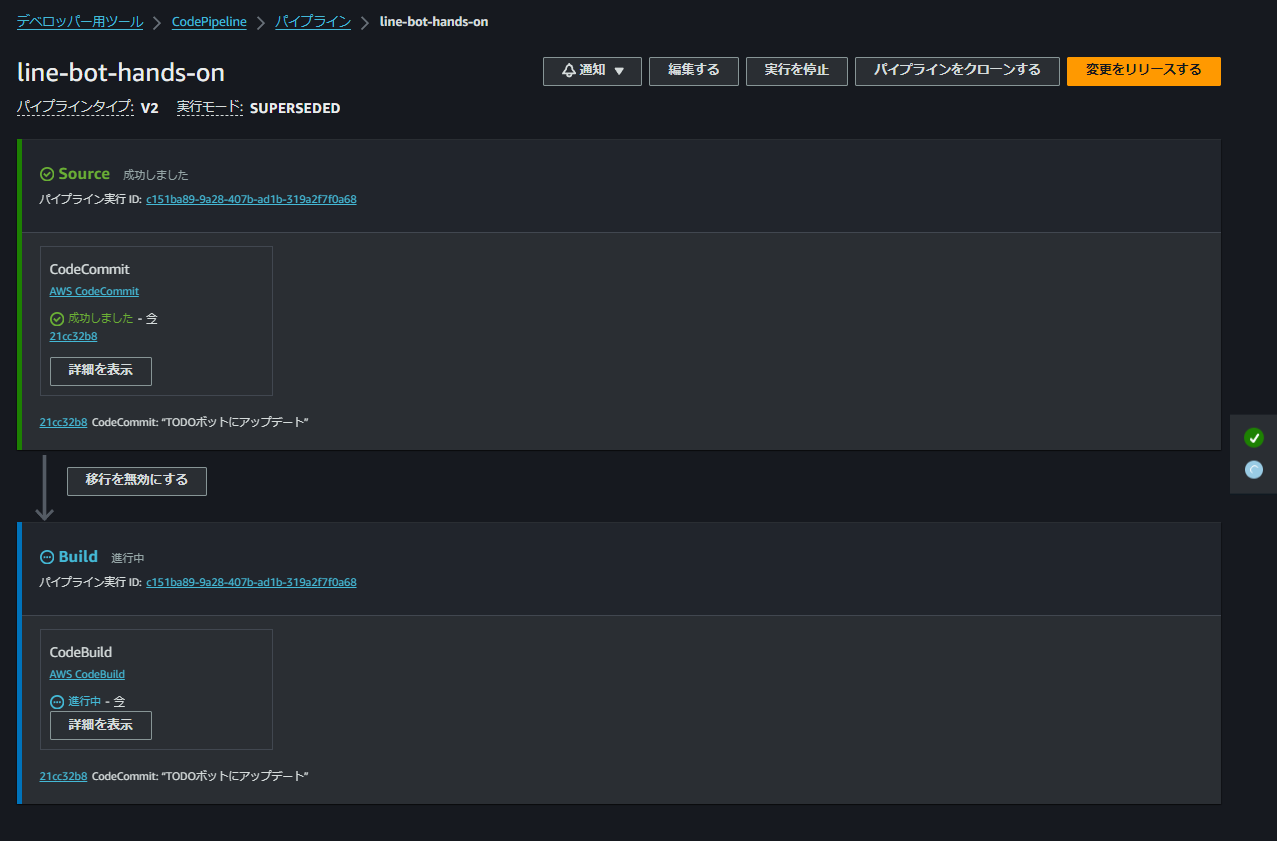Click 詳細を表示 in the CodeCommit card
This screenshot has width=1277, height=841.
100,371
